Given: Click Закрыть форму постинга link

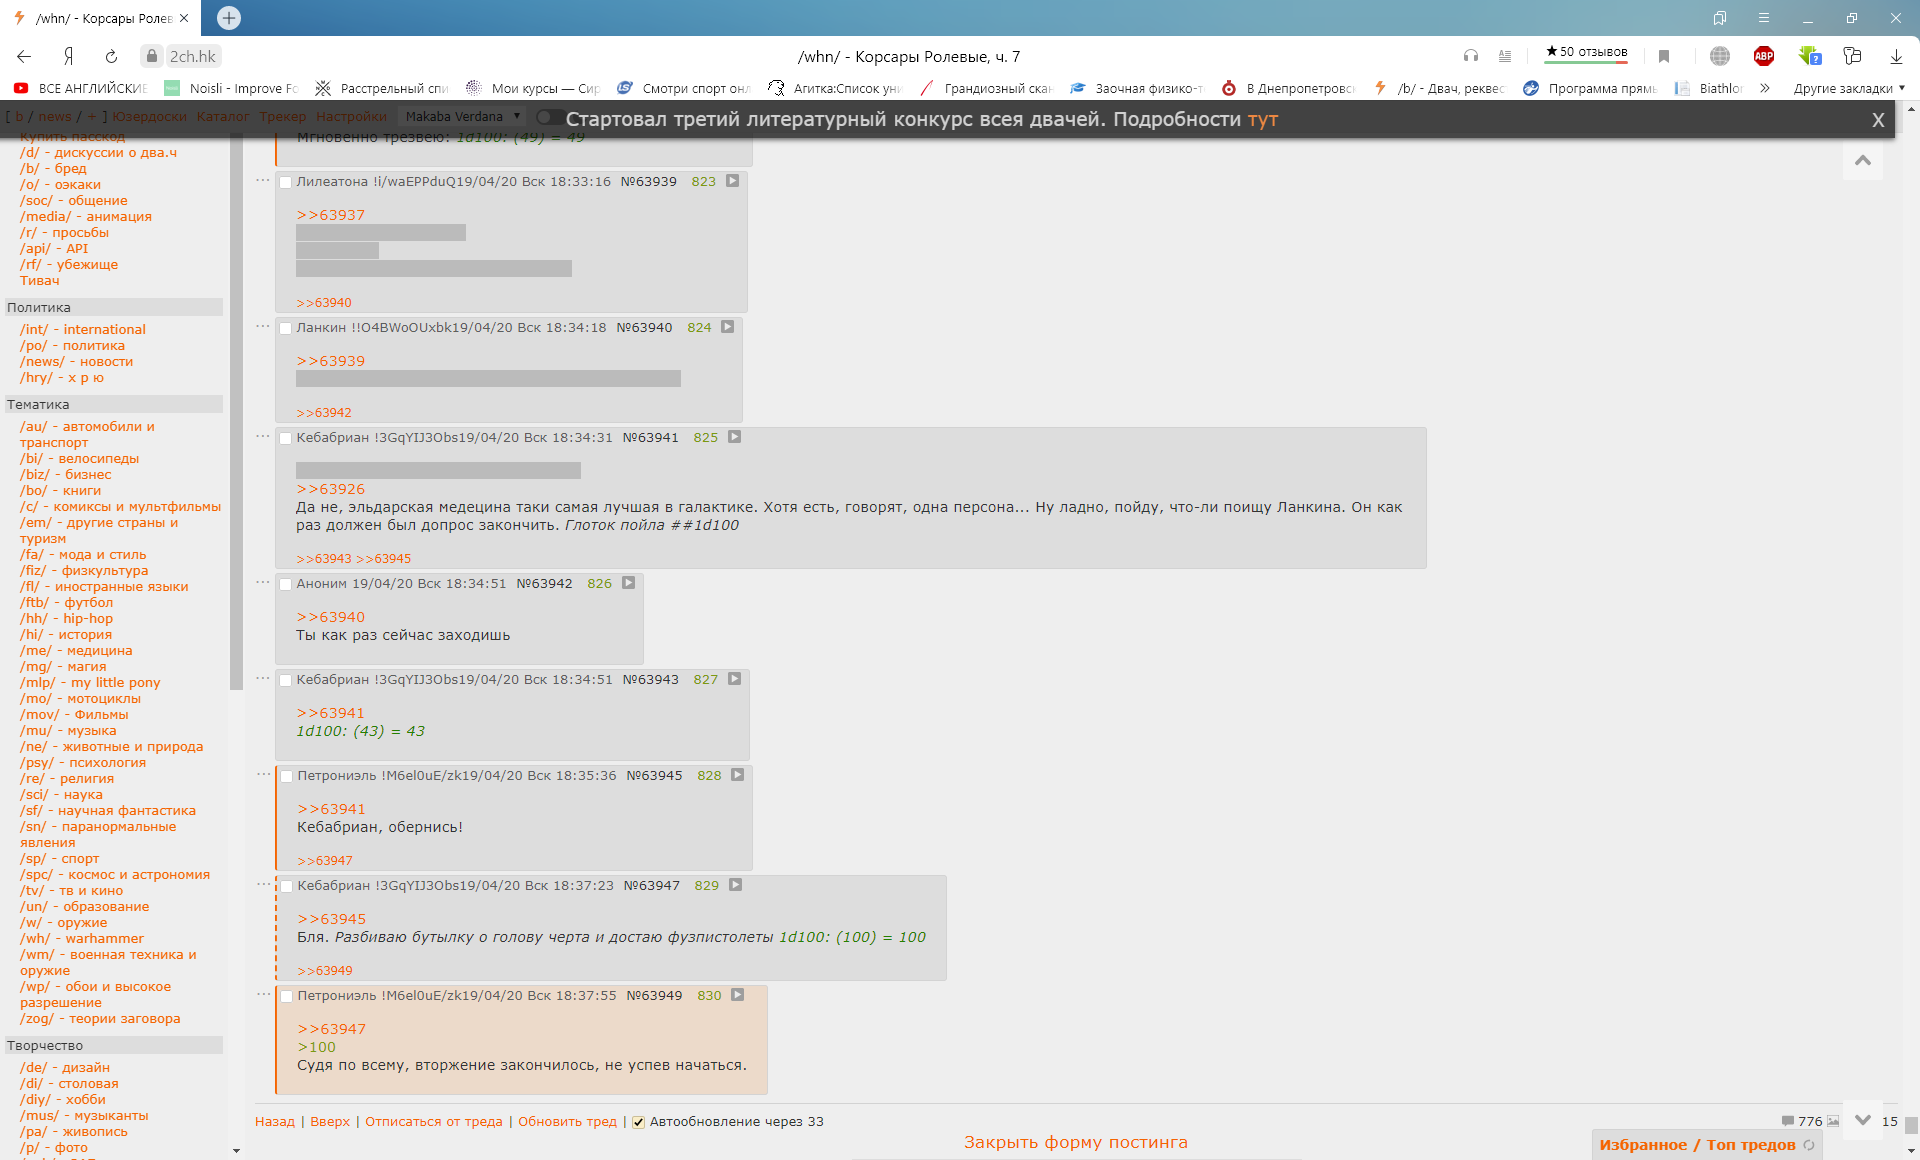Looking at the screenshot, I should [1075, 1142].
